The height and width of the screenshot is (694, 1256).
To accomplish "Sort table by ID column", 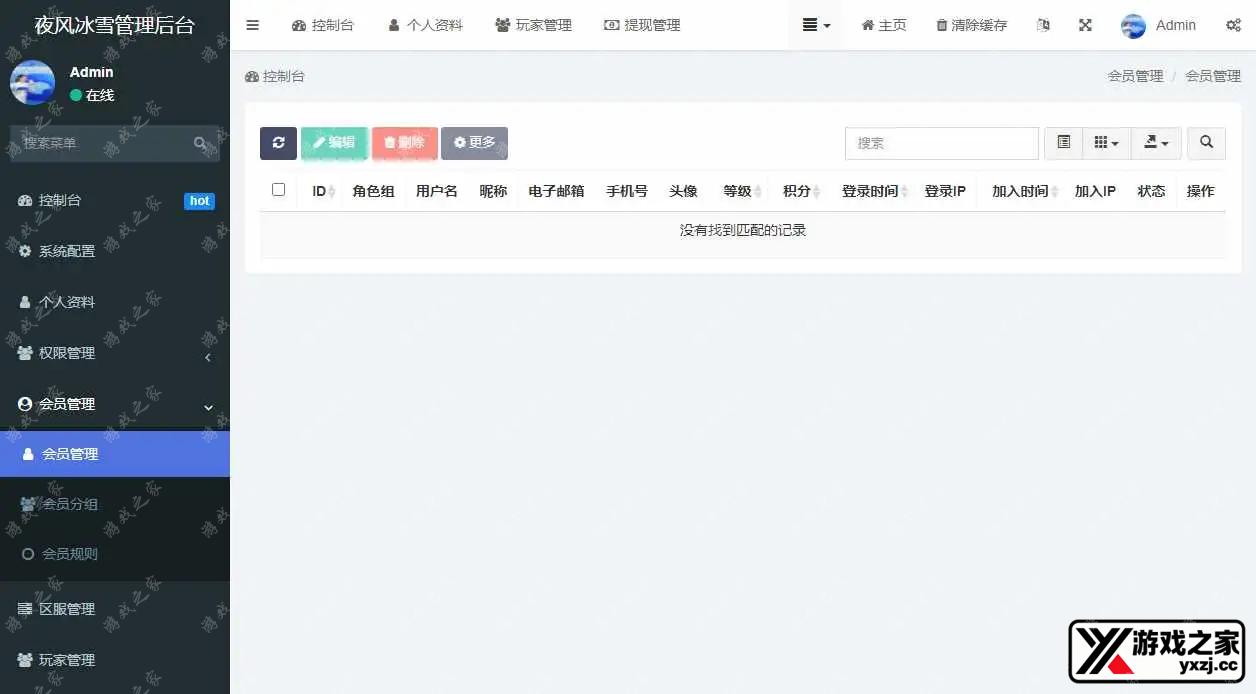I will [320, 191].
